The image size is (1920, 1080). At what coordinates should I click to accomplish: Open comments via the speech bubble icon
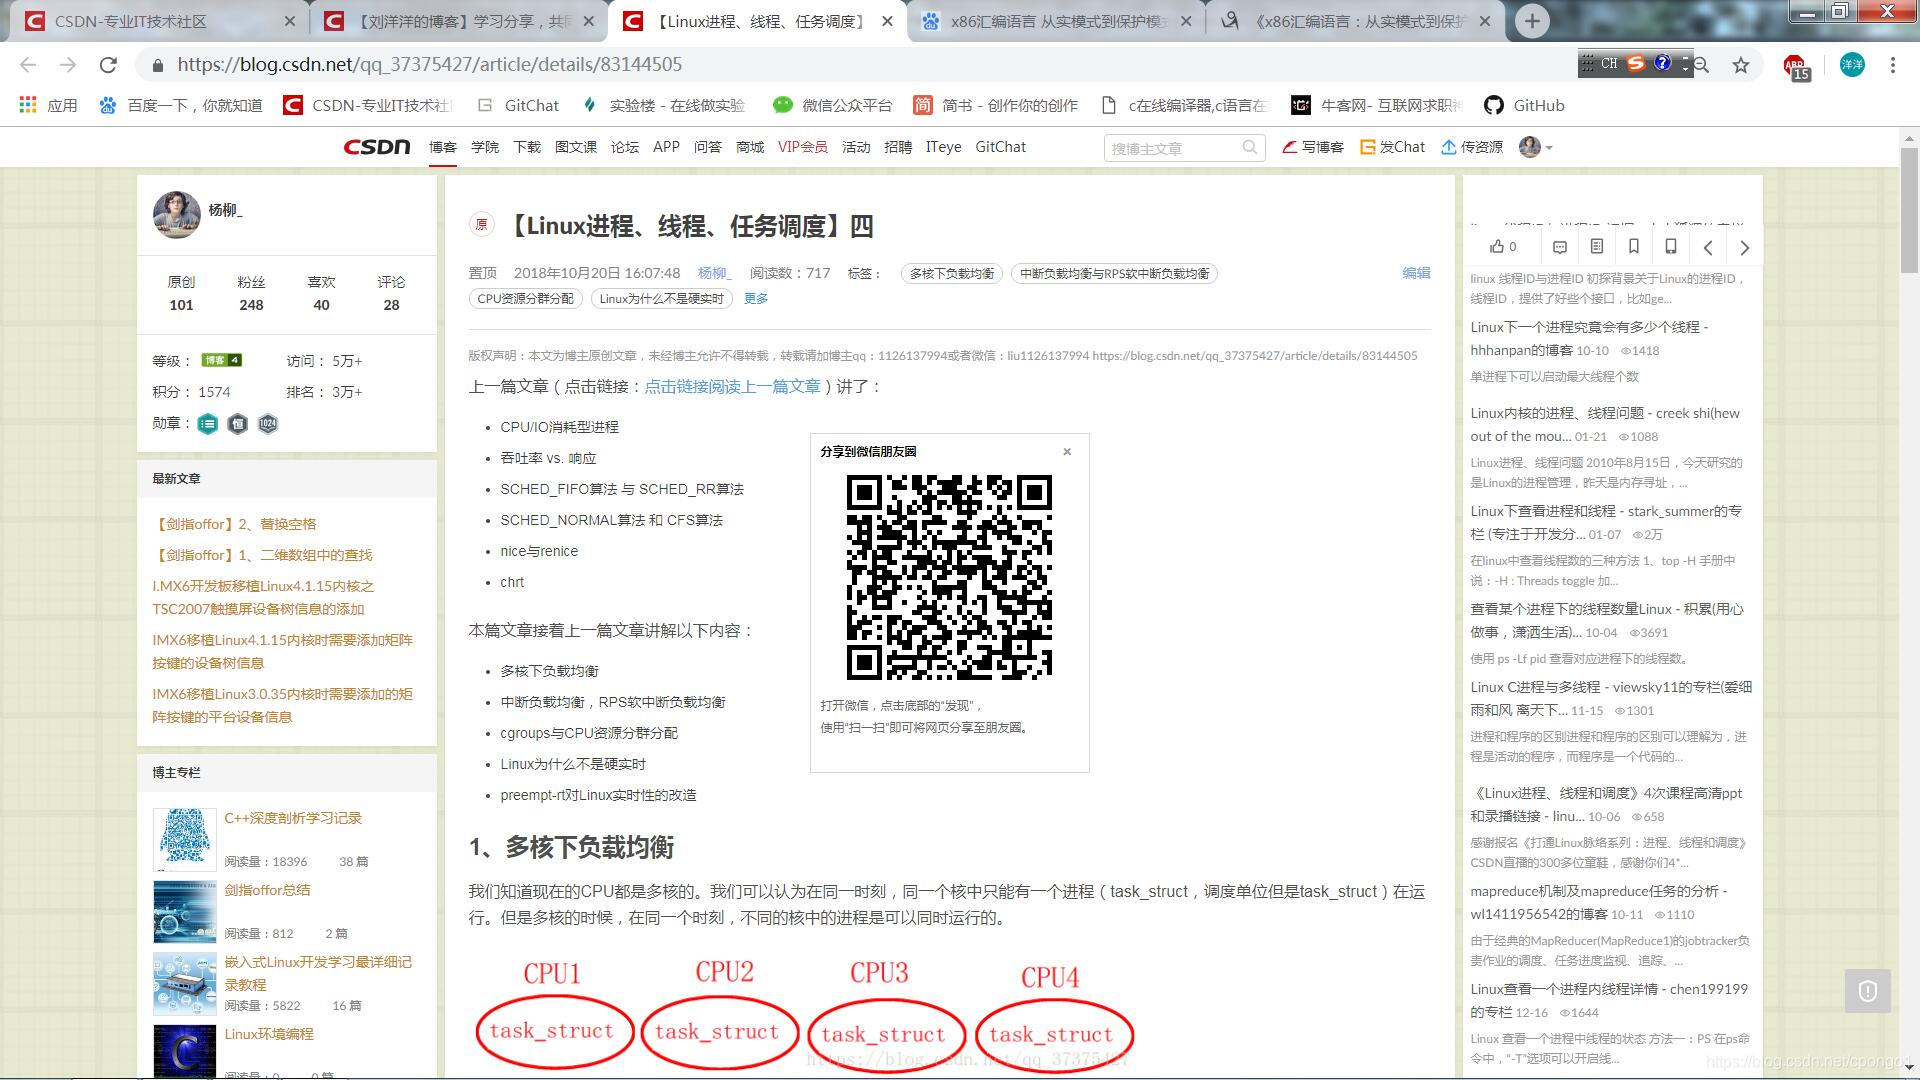(x=1560, y=247)
